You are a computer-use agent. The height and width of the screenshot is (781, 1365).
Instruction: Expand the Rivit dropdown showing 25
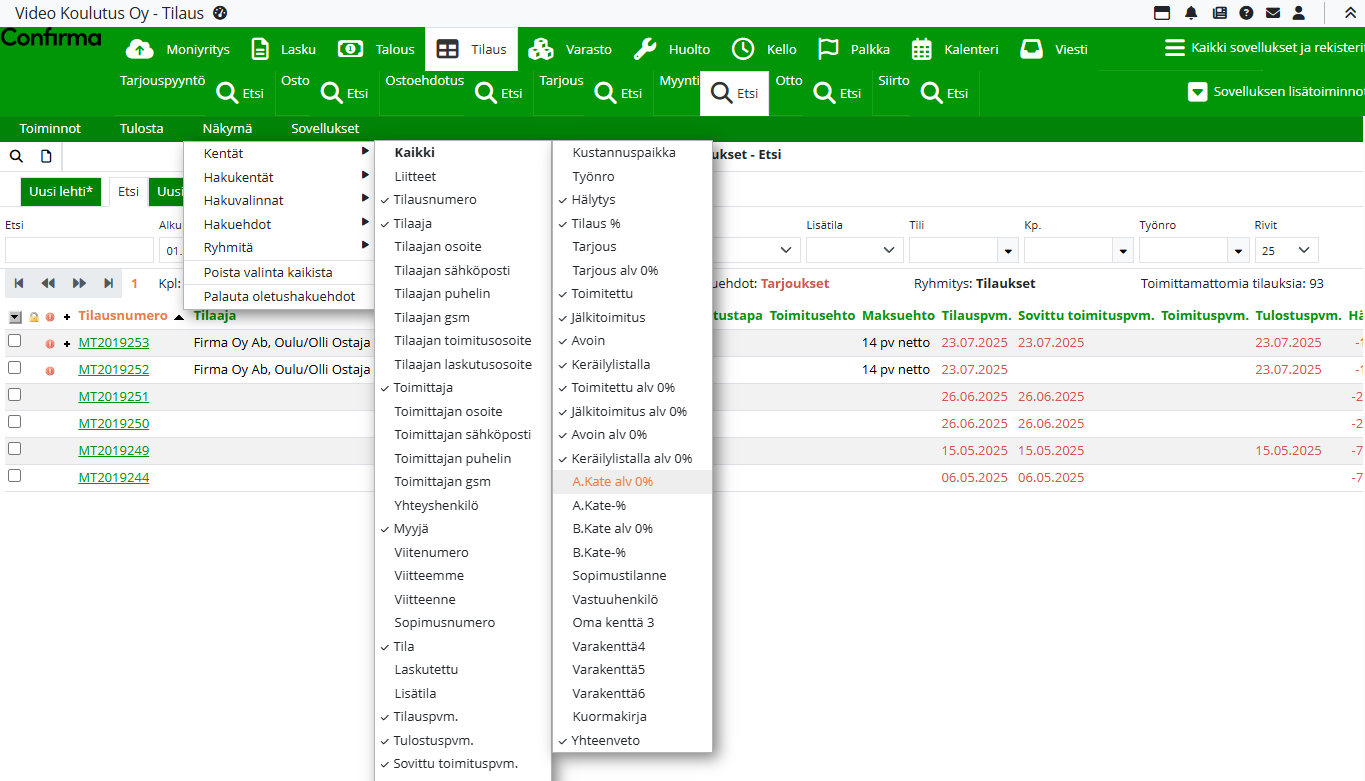coord(1286,250)
